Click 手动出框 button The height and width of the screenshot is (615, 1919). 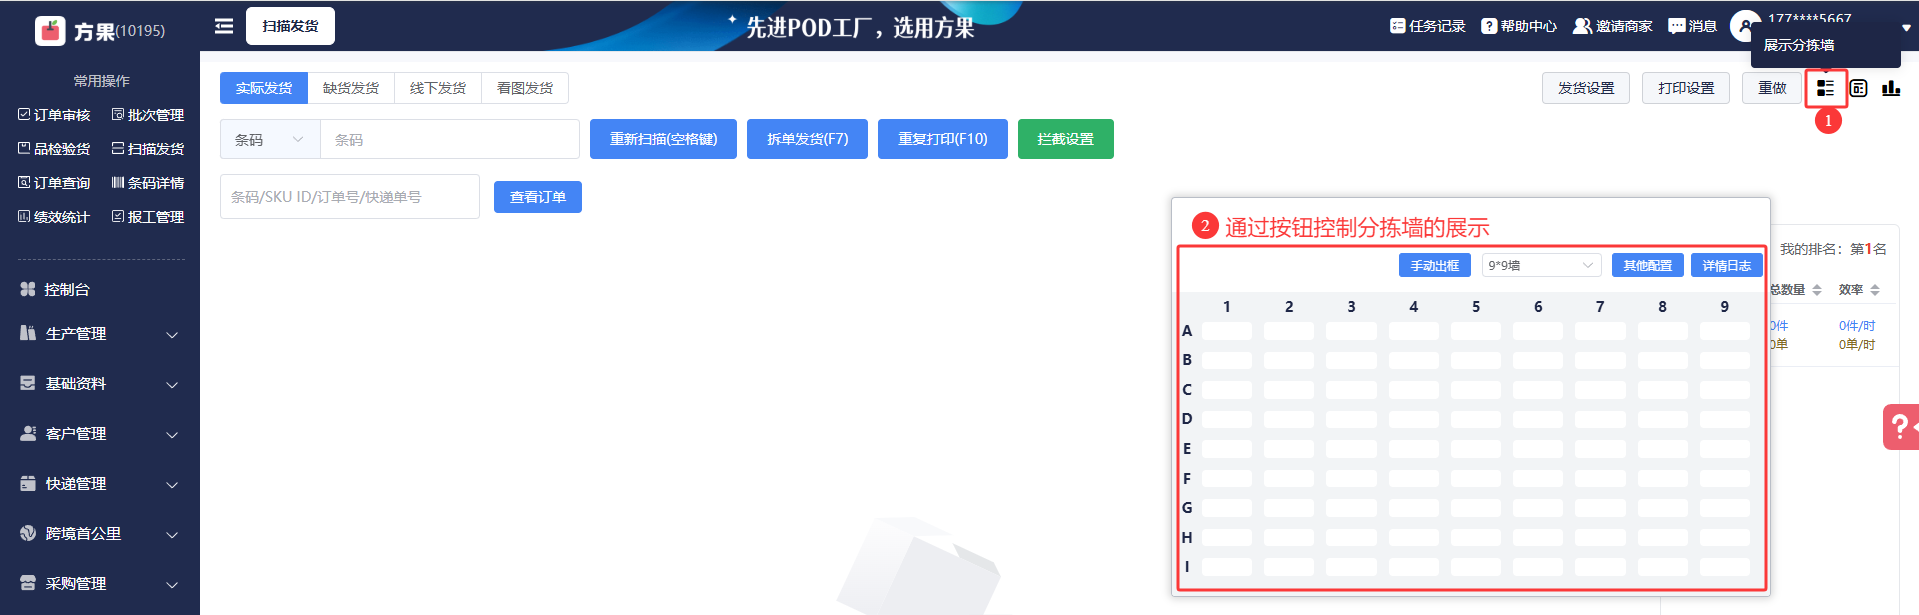(x=1434, y=265)
